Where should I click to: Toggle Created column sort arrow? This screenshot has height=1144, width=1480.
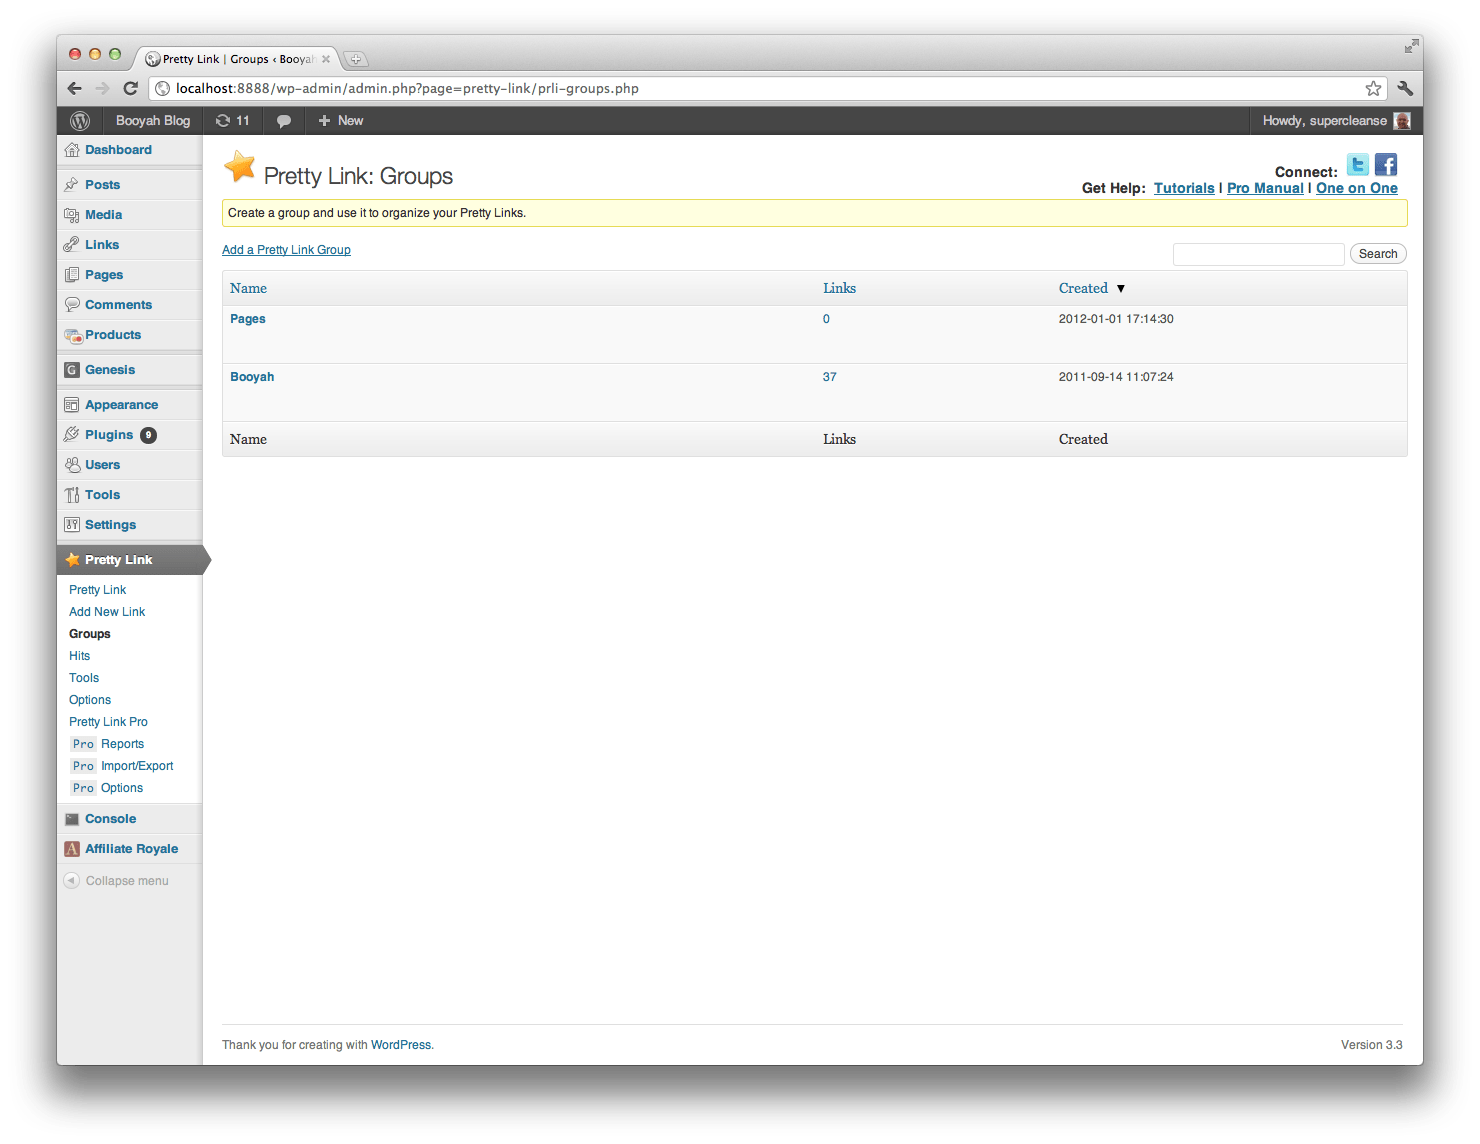pyautogui.click(x=1121, y=289)
